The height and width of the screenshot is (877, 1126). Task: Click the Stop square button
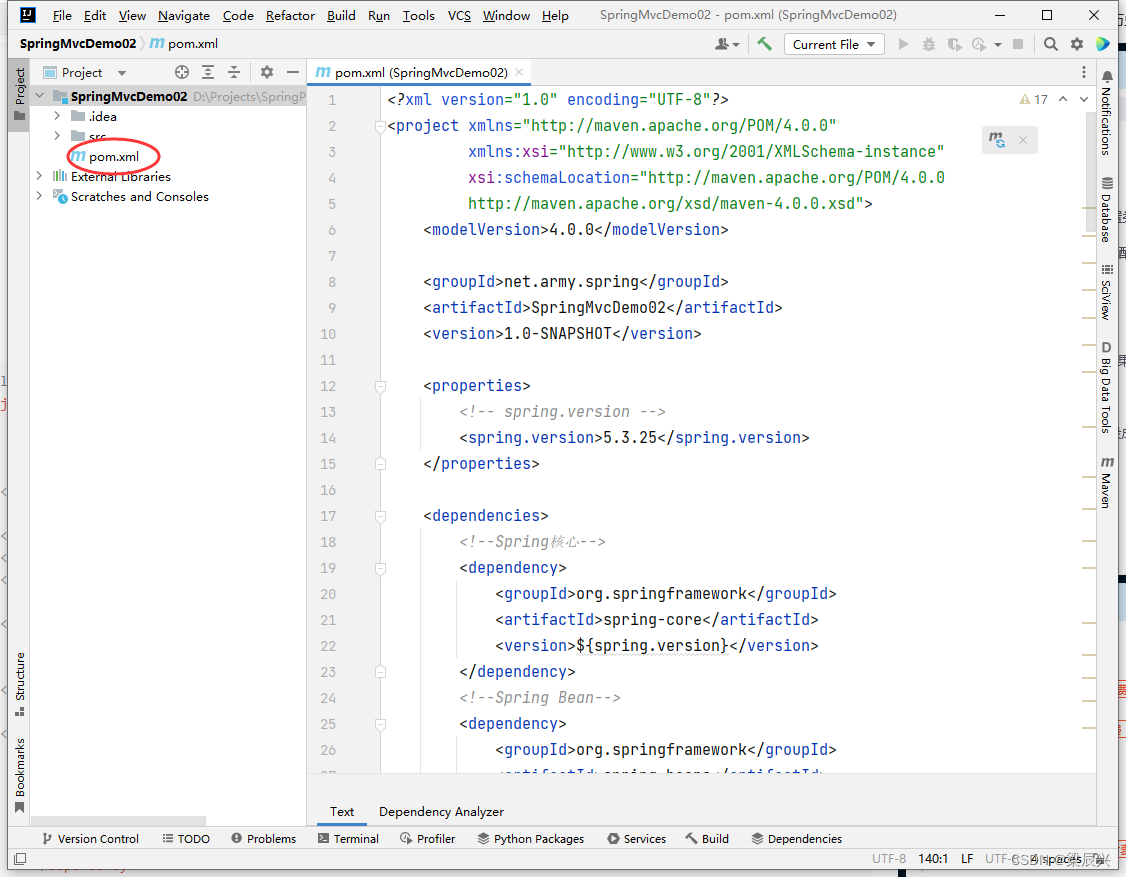tap(1018, 44)
